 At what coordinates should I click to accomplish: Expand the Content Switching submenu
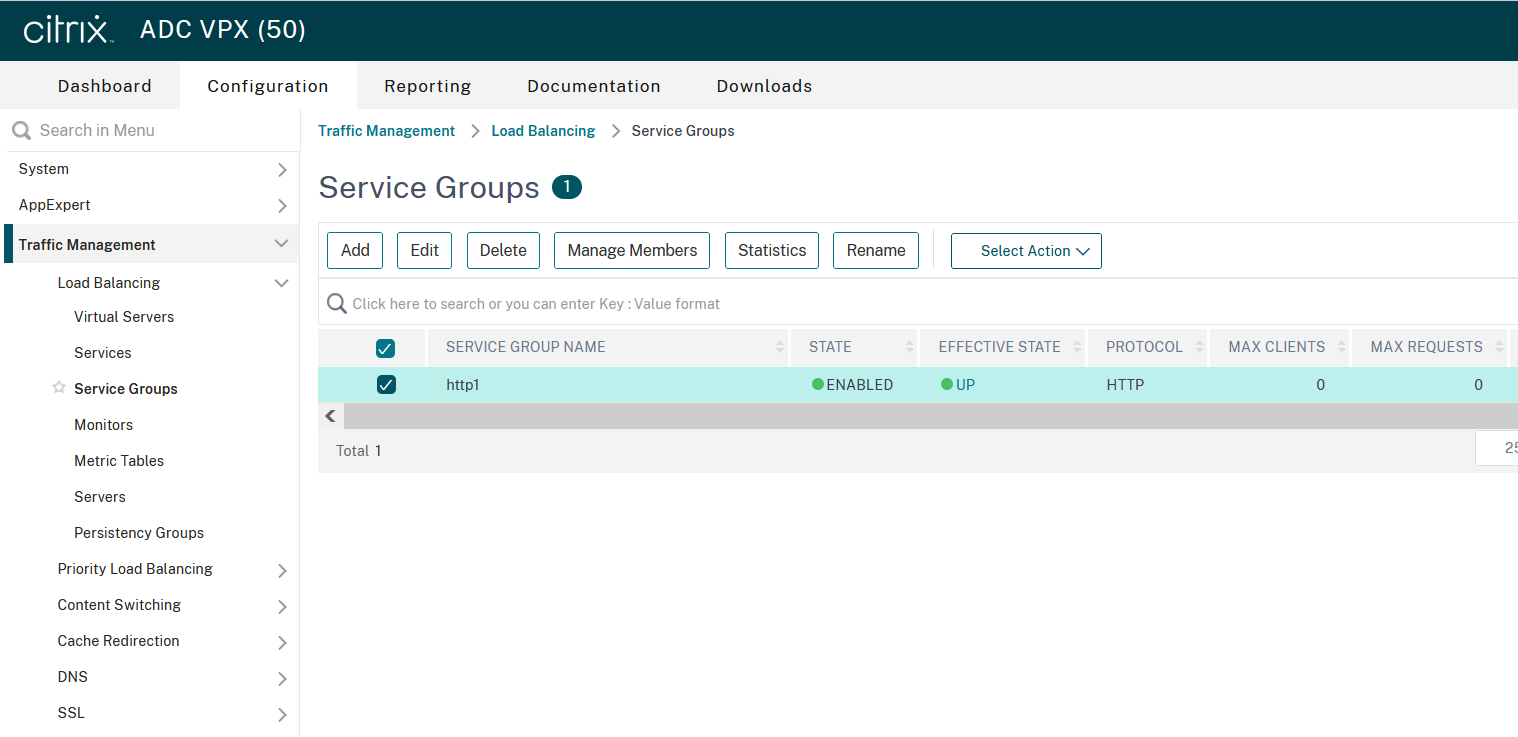[x=282, y=606]
